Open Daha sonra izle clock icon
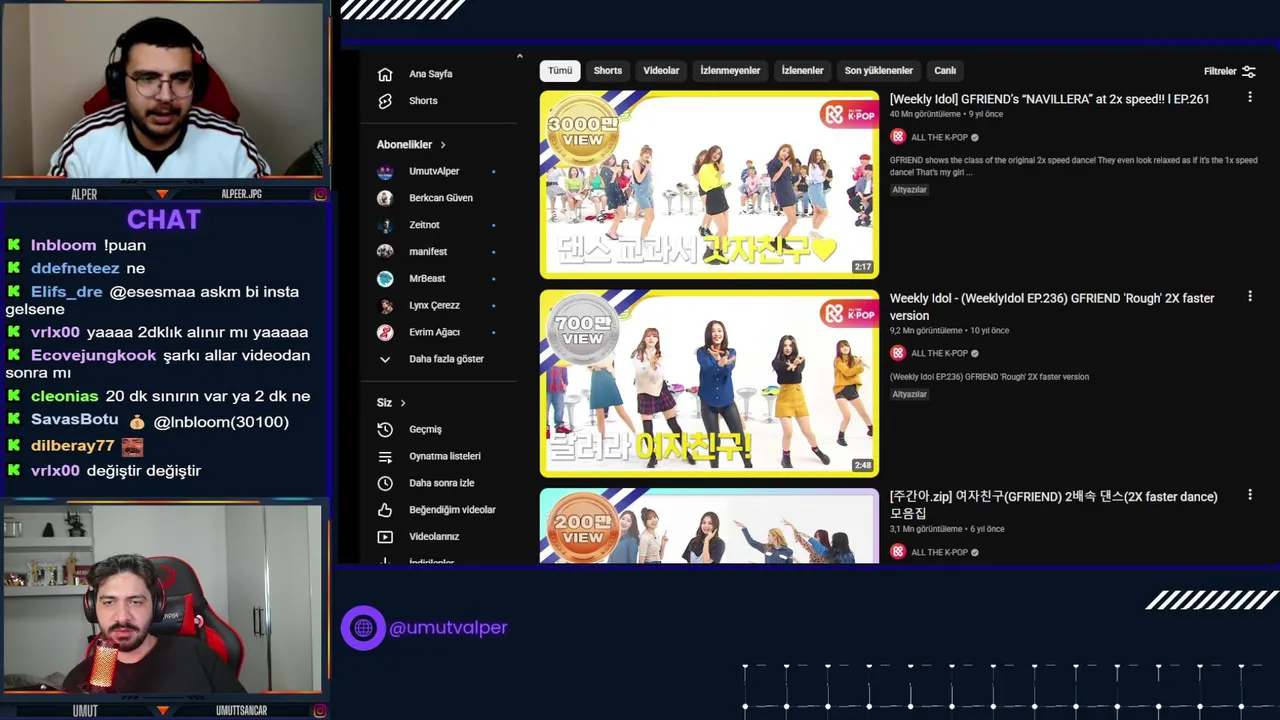The width and height of the screenshot is (1280, 720). pos(385,483)
